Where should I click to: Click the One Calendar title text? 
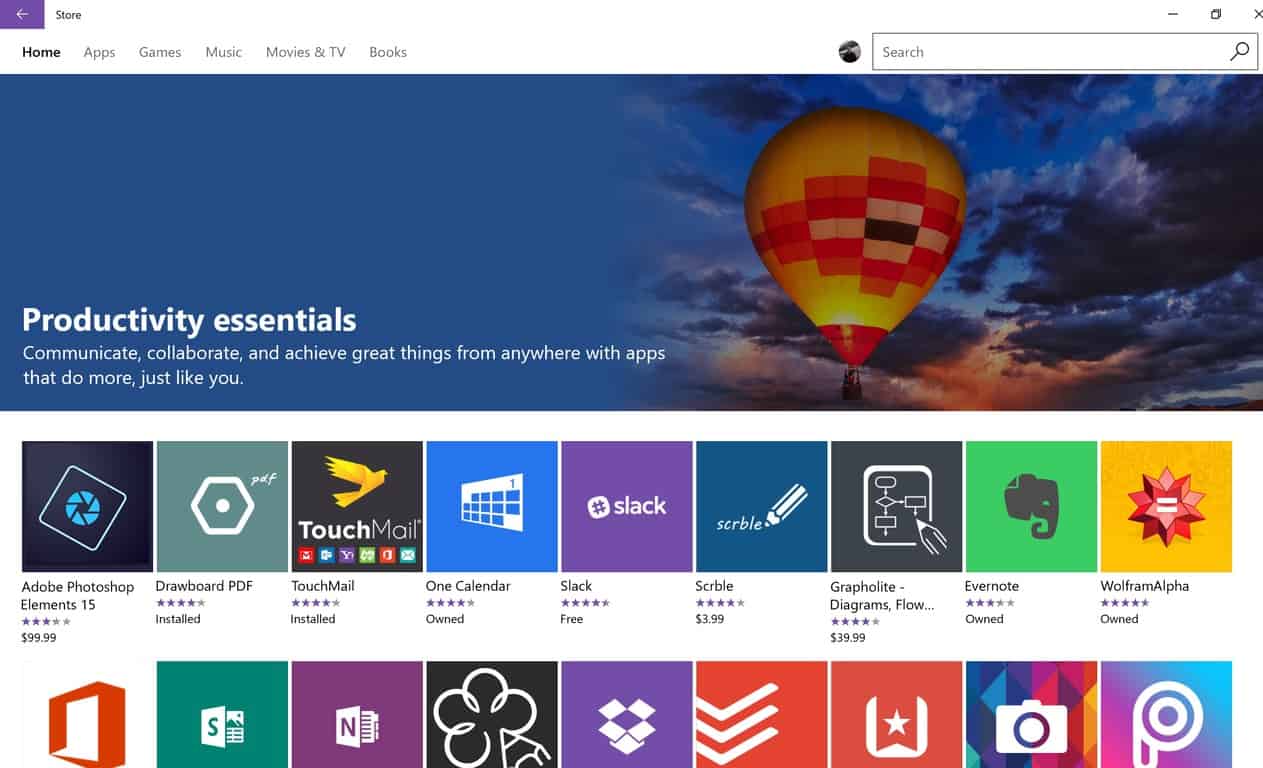point(468,586)
